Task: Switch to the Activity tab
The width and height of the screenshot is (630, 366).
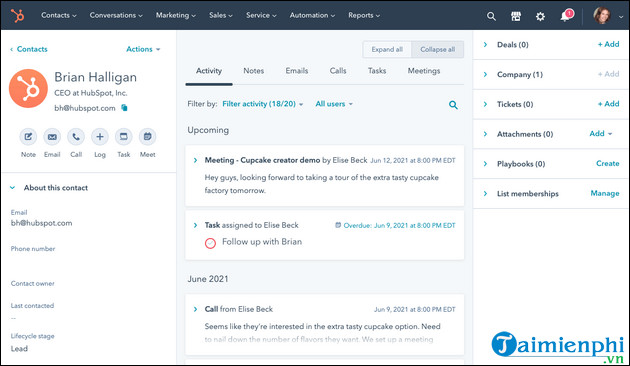Action: (209, 71)
